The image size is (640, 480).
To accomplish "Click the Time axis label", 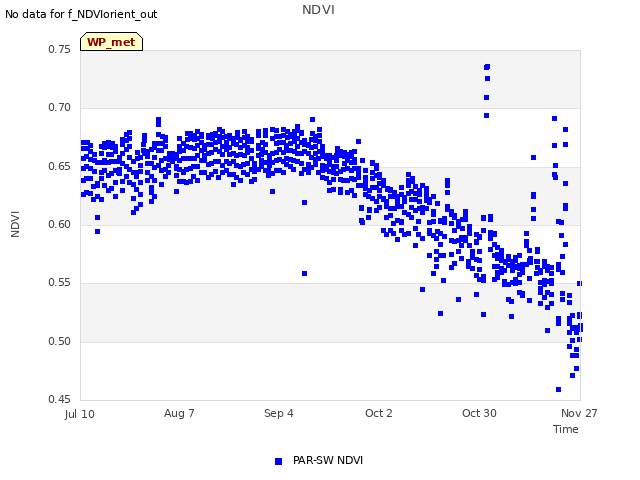I will tap(566, 429).
